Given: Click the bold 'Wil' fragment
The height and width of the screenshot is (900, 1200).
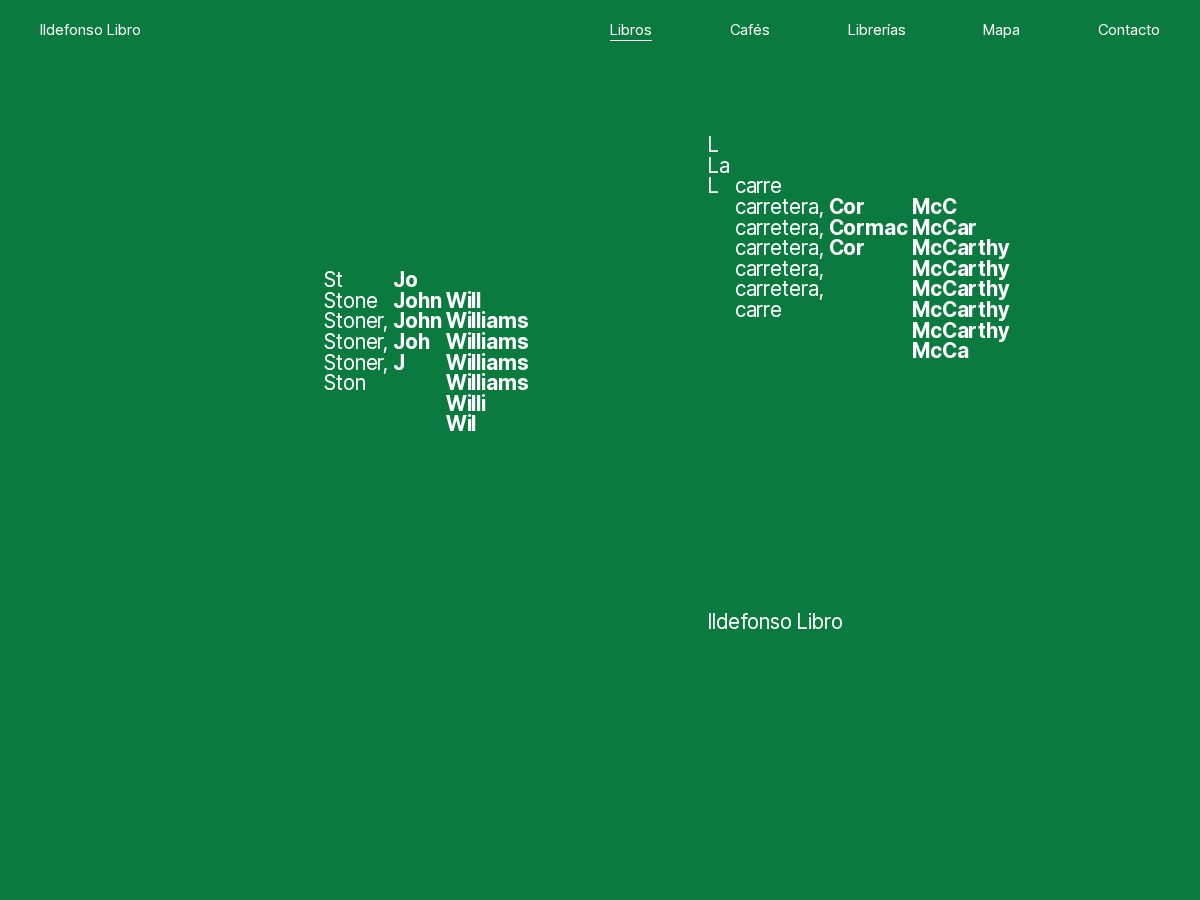Looking at the screenshot, I should [461, 424].
